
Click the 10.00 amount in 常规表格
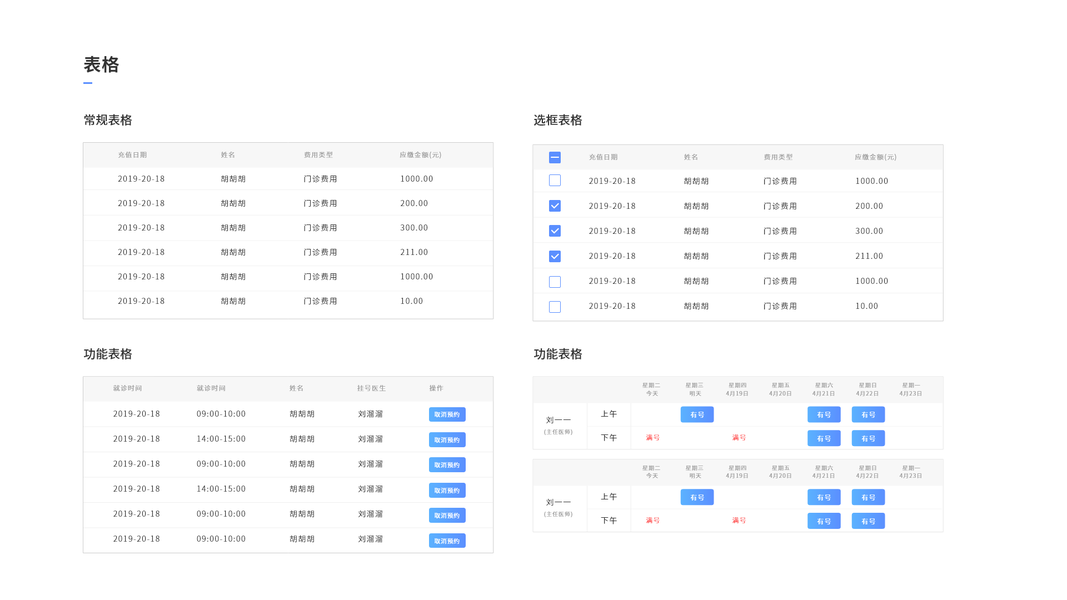[411, 301]
